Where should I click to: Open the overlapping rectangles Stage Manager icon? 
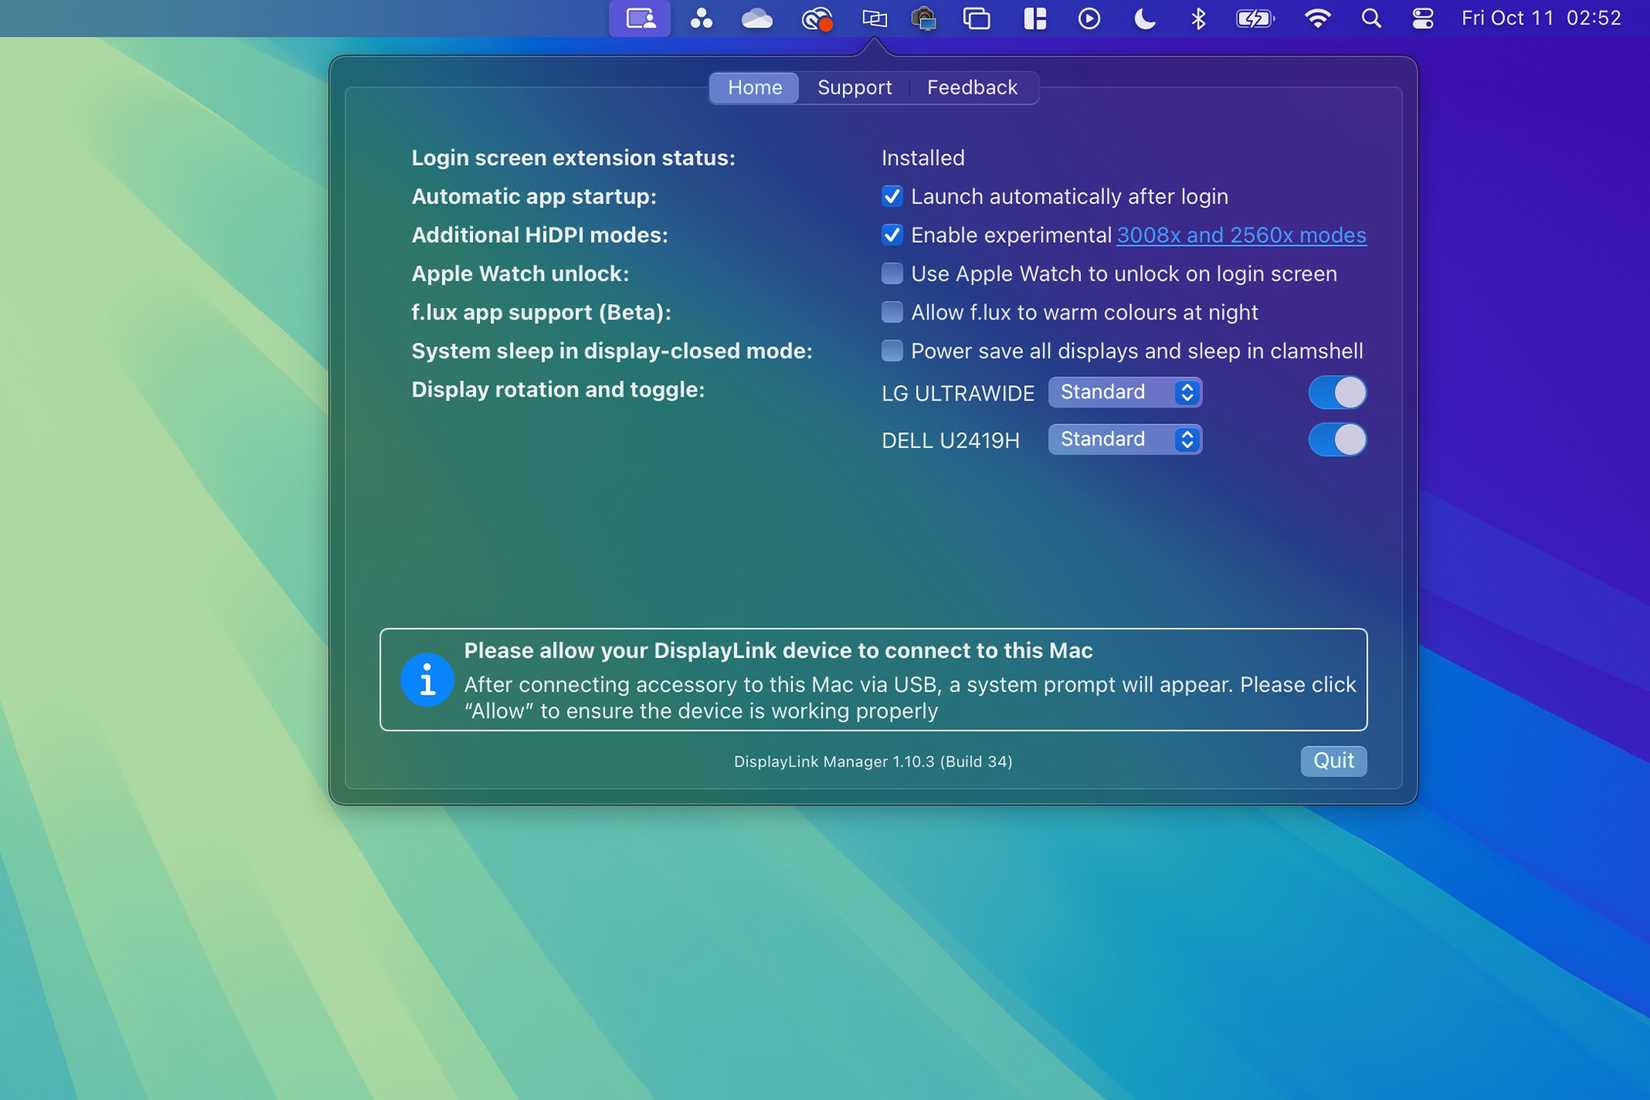976,18
